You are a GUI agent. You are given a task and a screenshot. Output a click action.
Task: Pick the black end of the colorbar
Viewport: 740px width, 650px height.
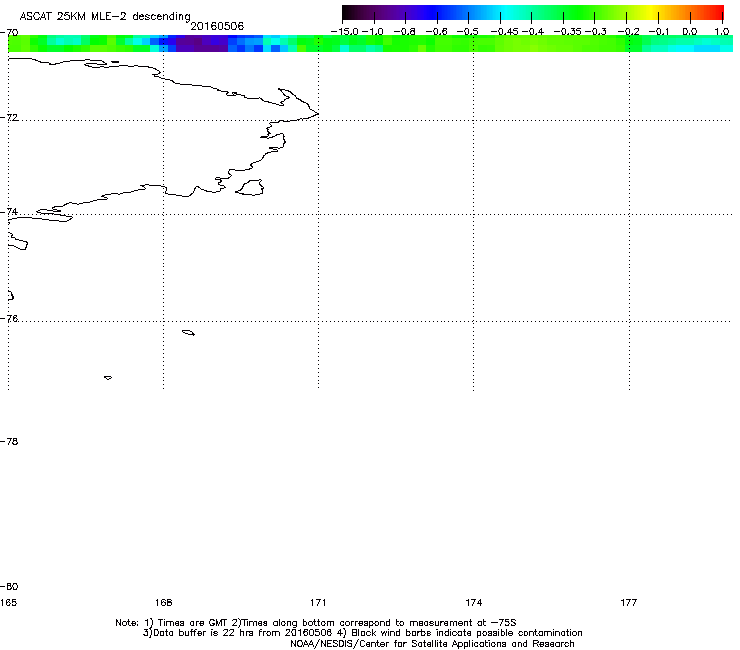pyautogui.click(x=349, y=12)
